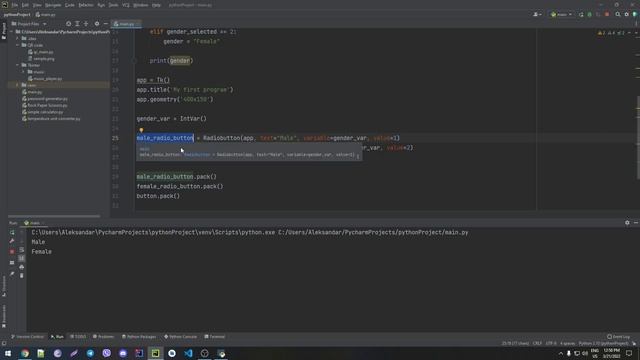
Task: Collapse the project root folder node
Action: point(11,32)
